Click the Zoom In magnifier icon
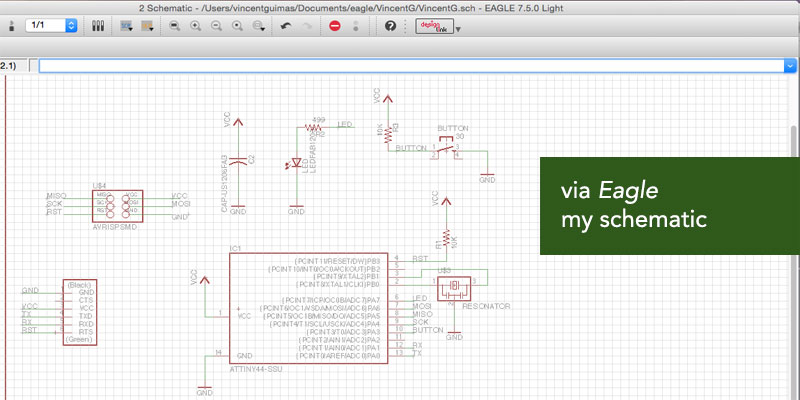The height and width of the screenshot is (400, 800). point(195,26)
